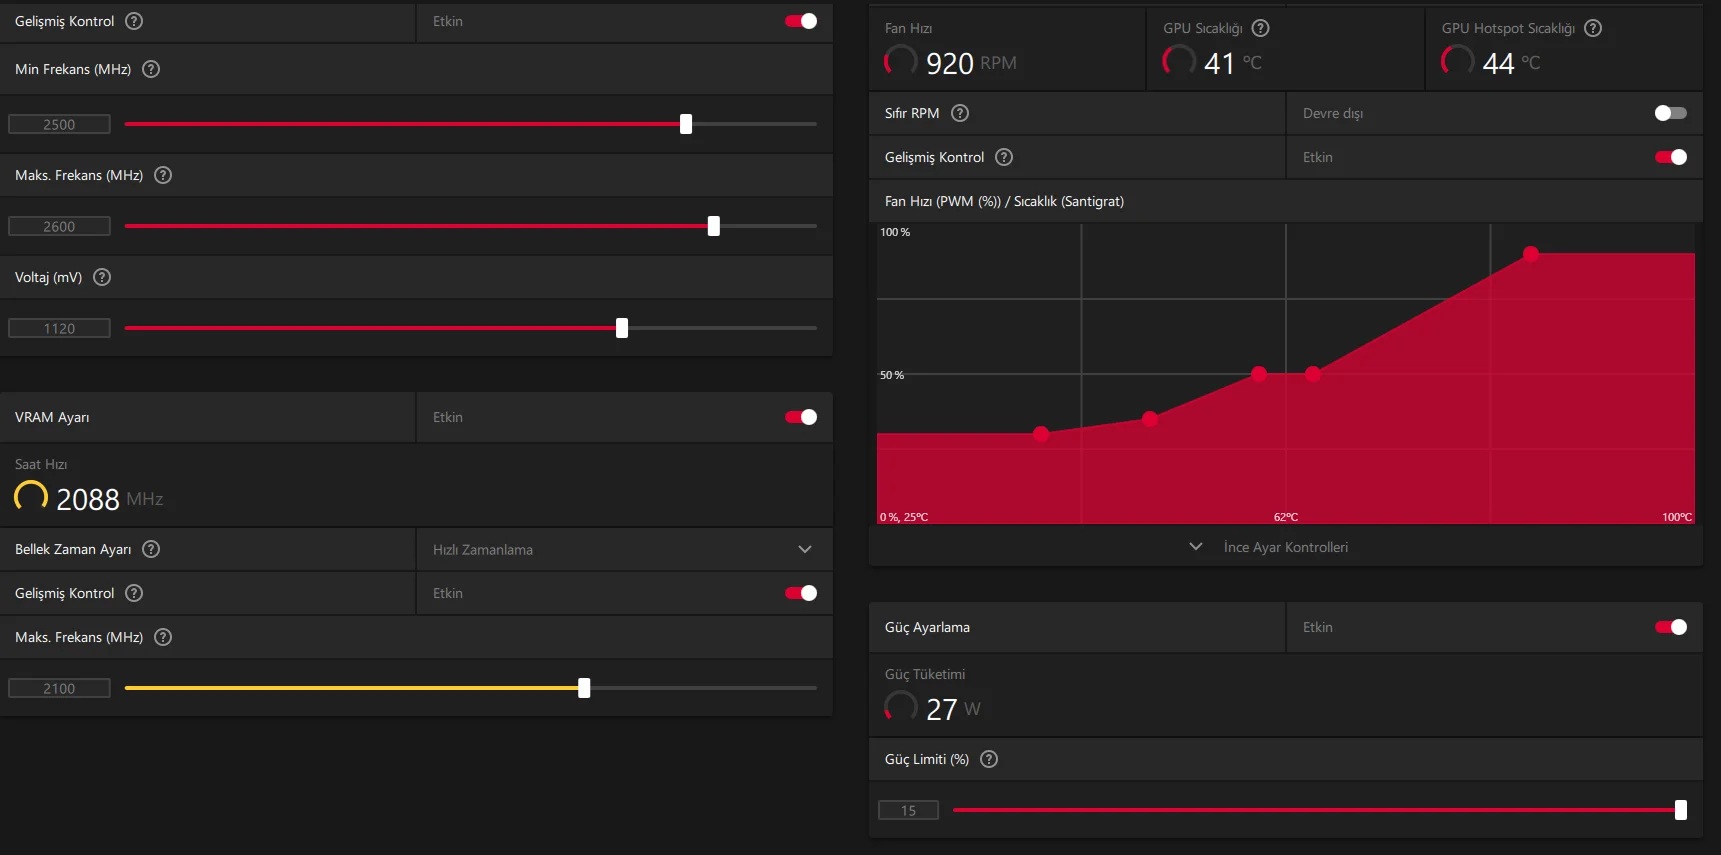Click help icon for Gelişmiş Kontrol under Sıfır RPM
The height and width of the screenshot is (855, 1721).
point(1004,157)
